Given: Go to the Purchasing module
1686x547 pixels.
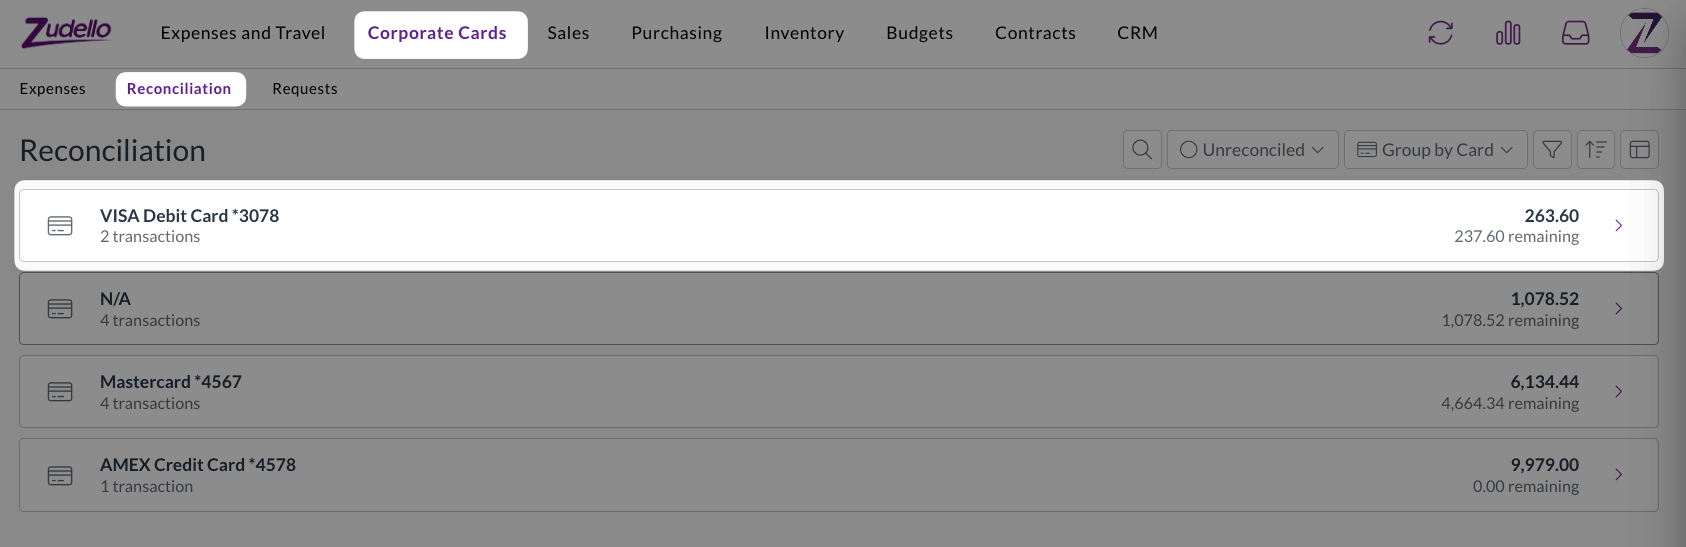Looking at the screenshot, I should tap(676, 33).
